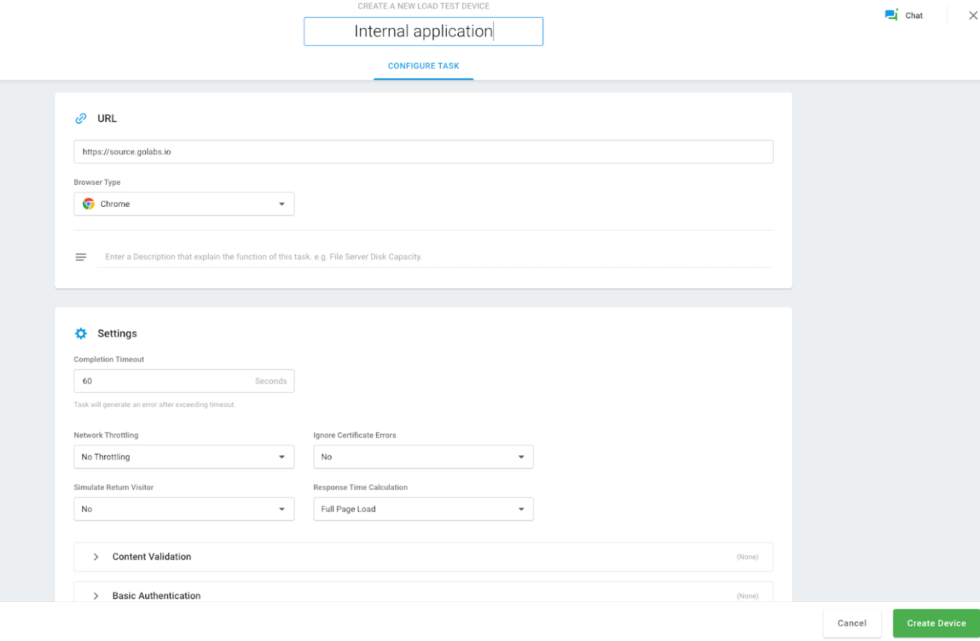Click the Settings gear icon
The height and width of the screenshot is (641, 980).
point(81,333)
